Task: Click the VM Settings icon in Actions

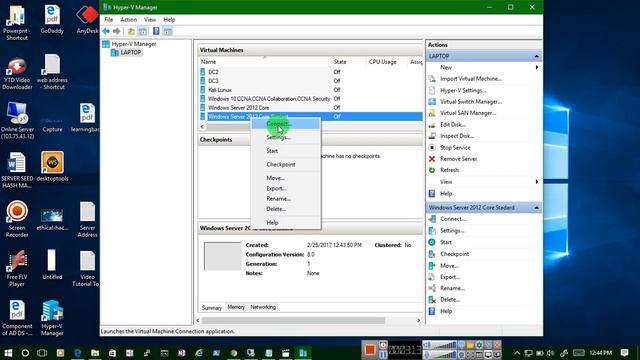Action: click(432, 231)
